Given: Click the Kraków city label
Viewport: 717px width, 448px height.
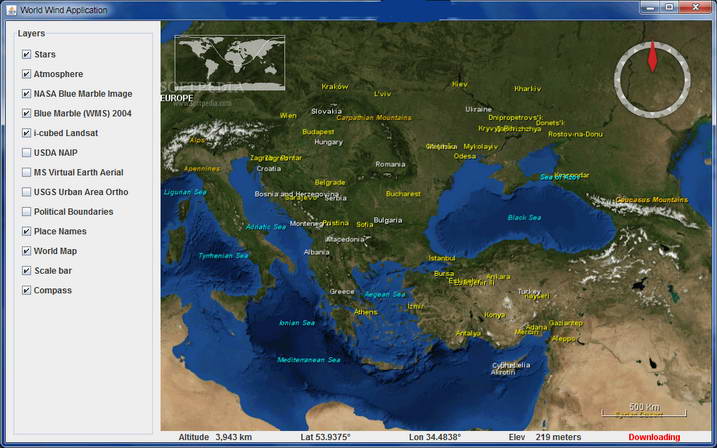Looking at the screenshot, I should pyautogui.click(x=335, y=86).
